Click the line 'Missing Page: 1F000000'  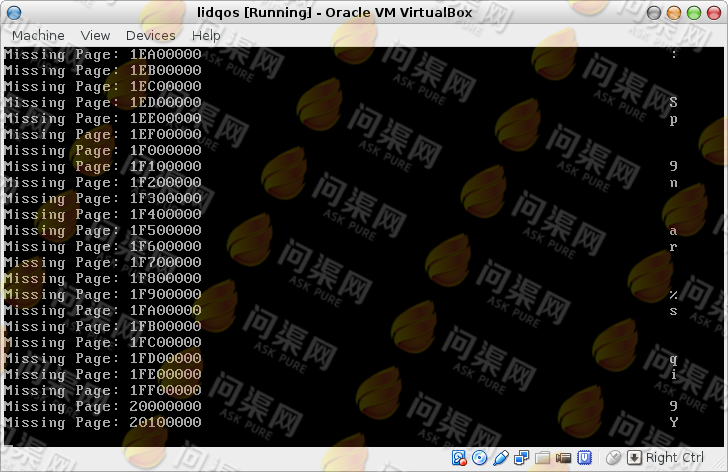103,150
